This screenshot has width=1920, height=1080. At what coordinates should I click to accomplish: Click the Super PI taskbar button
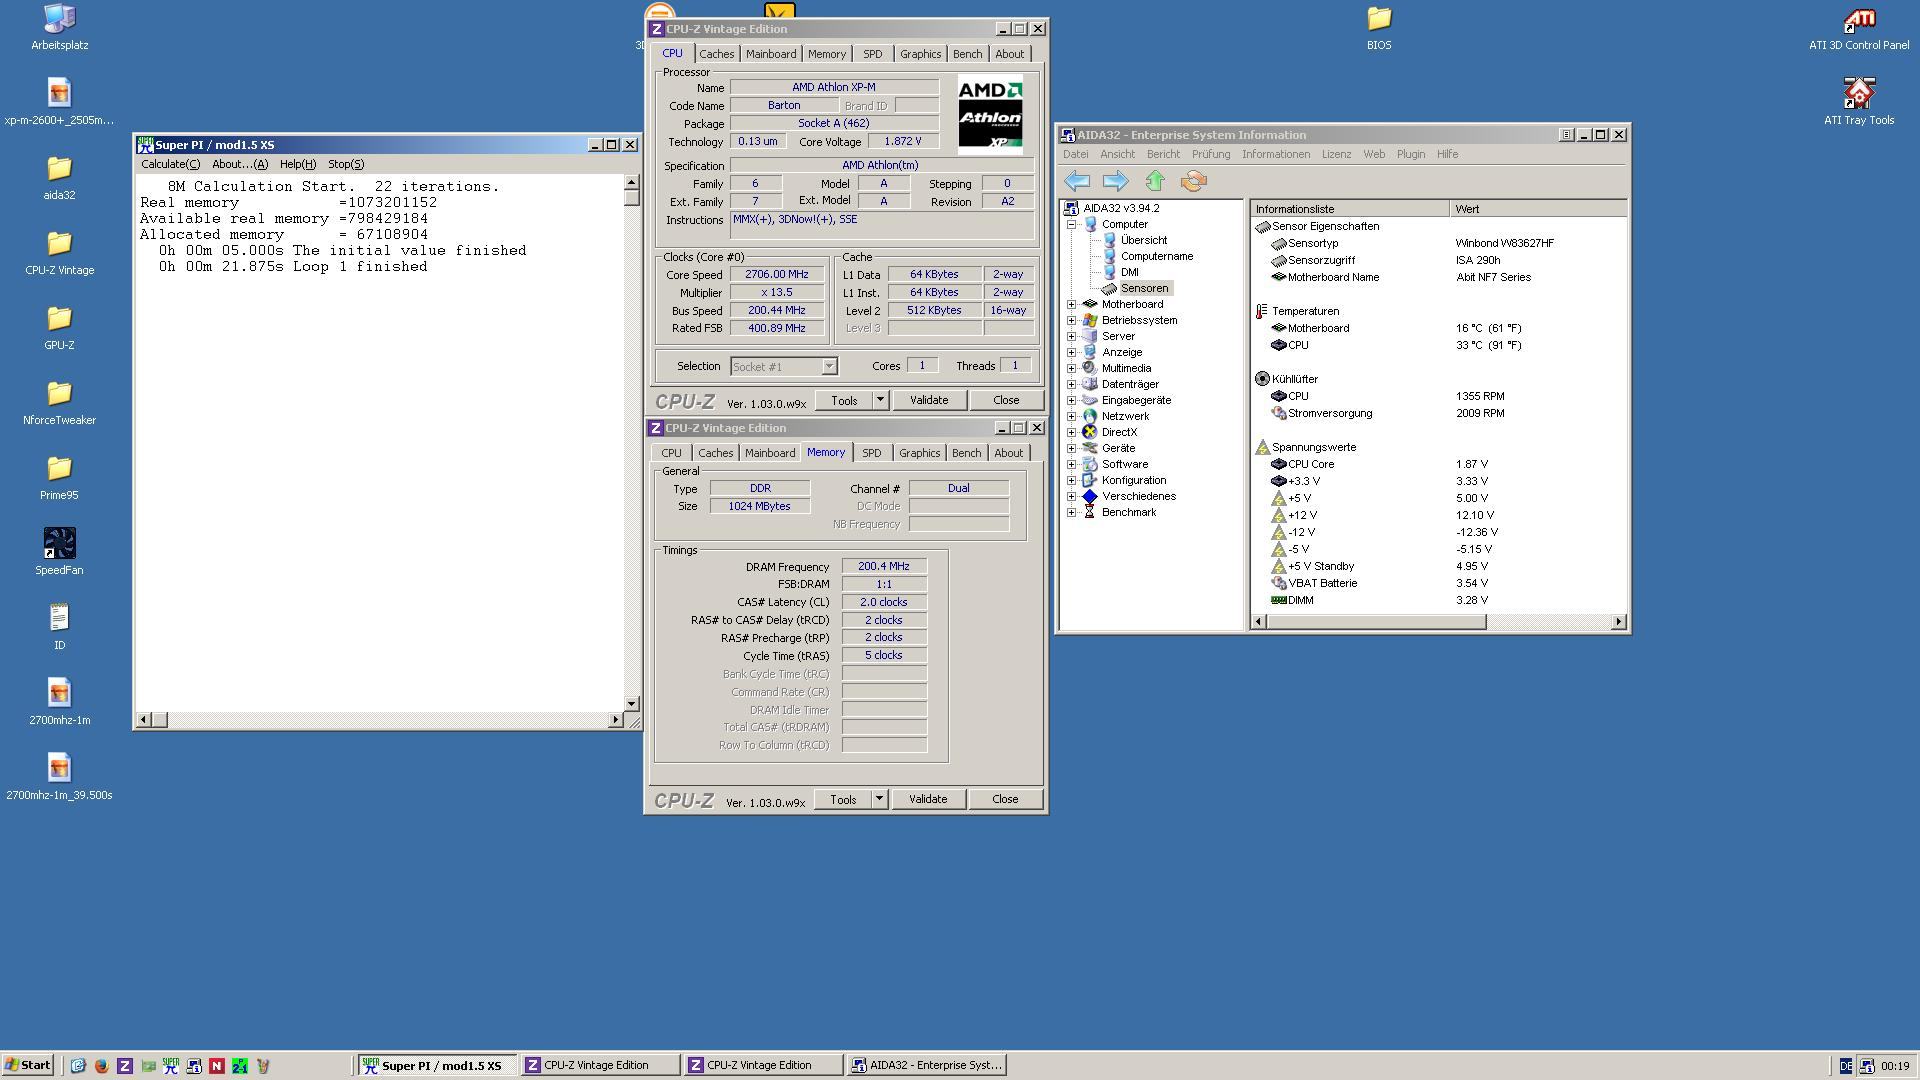click(x=437, y=1065)
